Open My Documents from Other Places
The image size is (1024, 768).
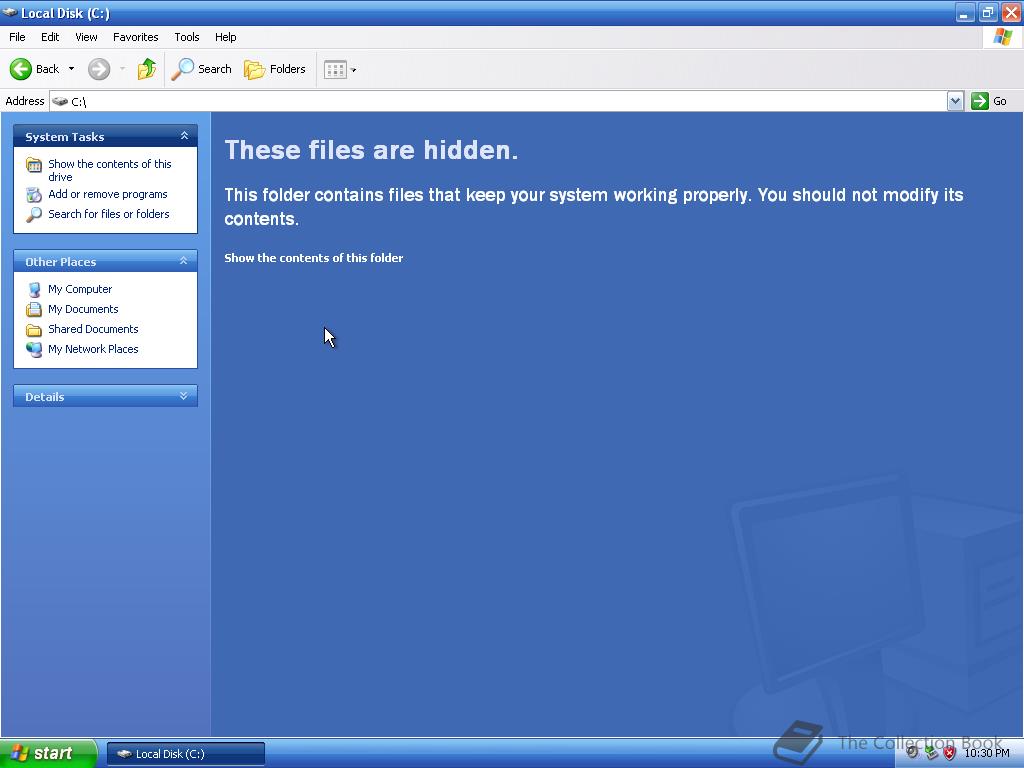(83, 309)
